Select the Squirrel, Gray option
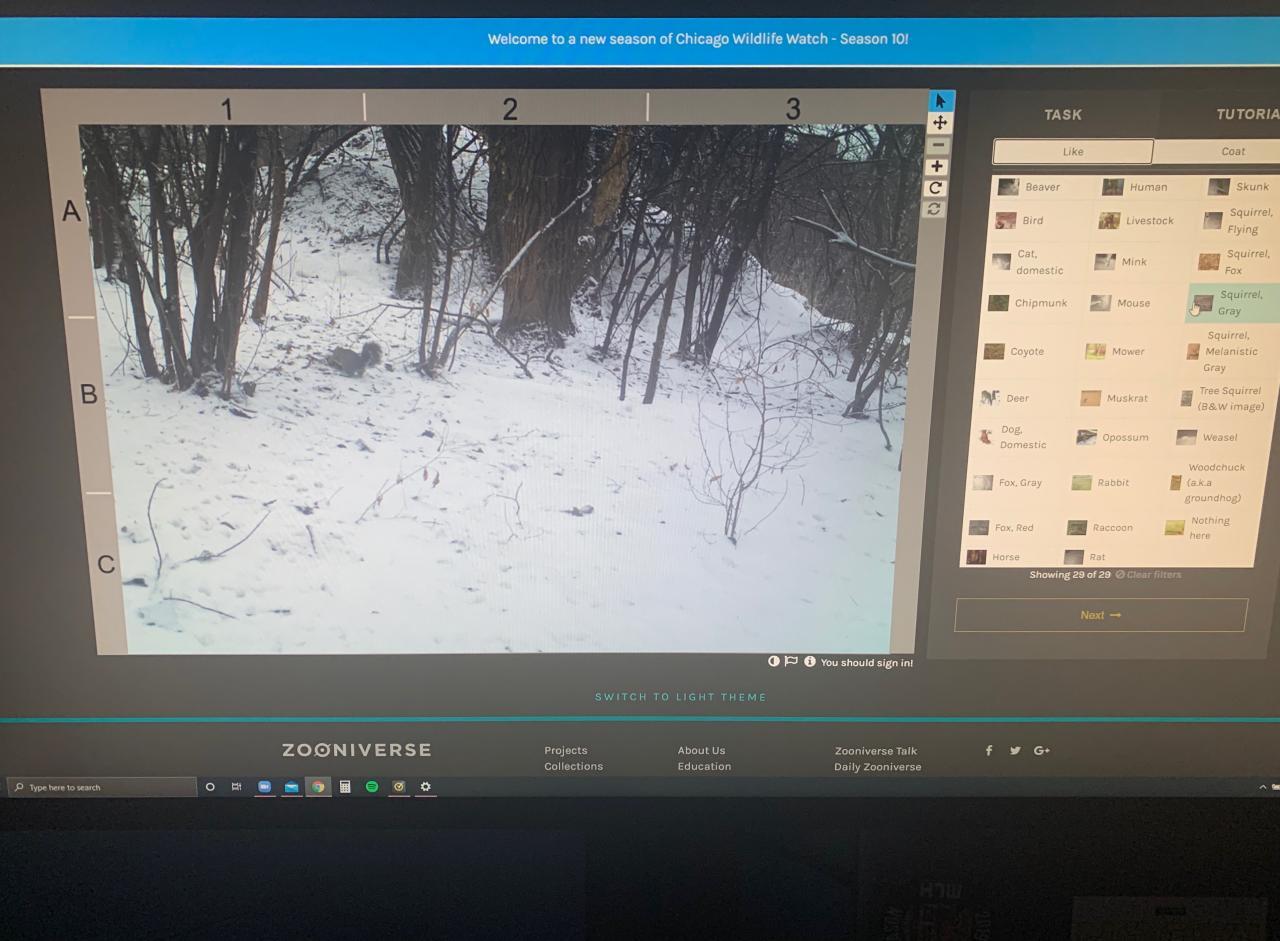 coord(1234,302)
